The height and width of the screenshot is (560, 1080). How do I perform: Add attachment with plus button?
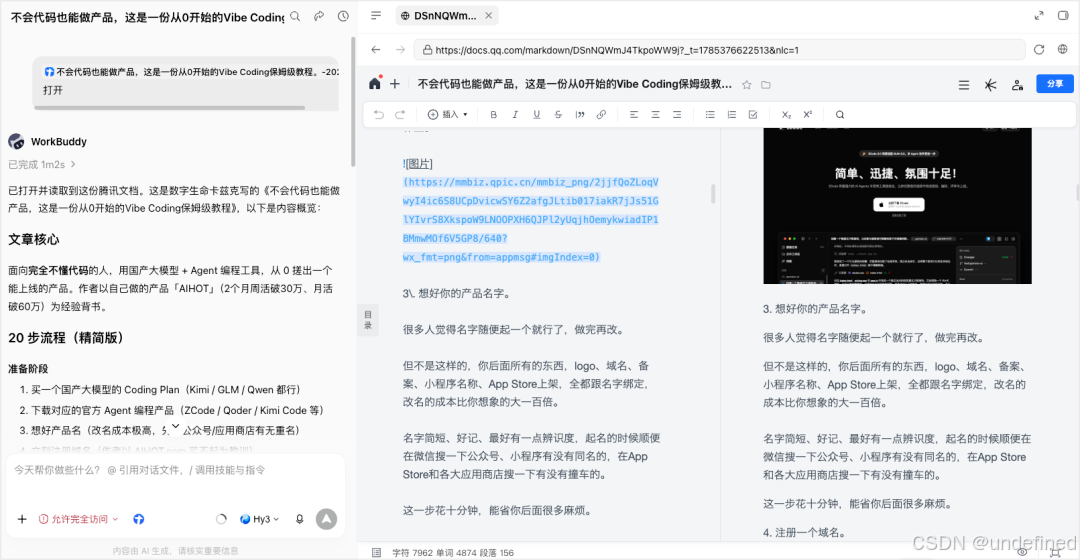coord(22,519)
